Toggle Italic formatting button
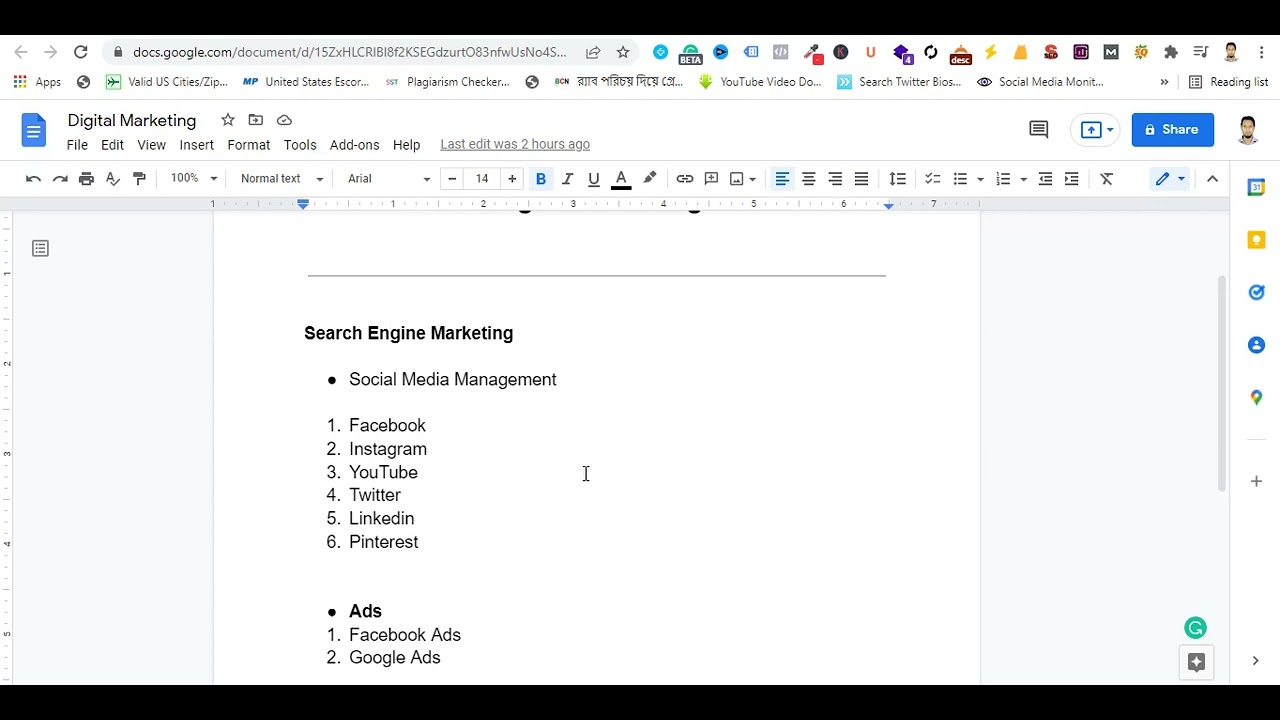 click(567, 179)
